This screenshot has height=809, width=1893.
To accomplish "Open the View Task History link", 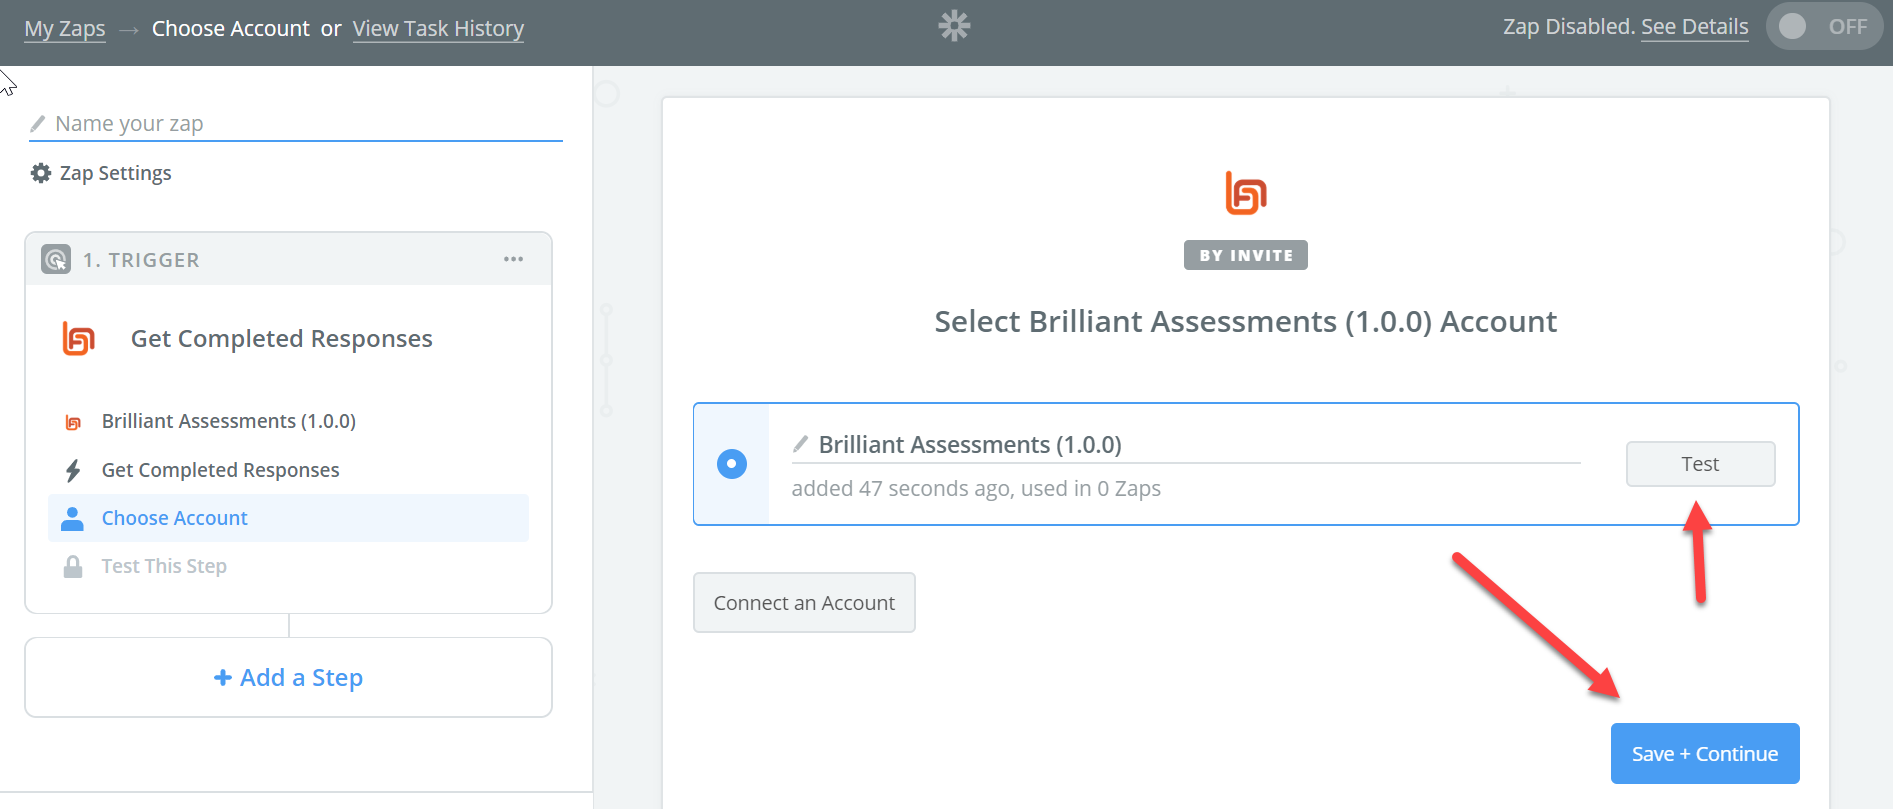I will (x=438, y=29).
